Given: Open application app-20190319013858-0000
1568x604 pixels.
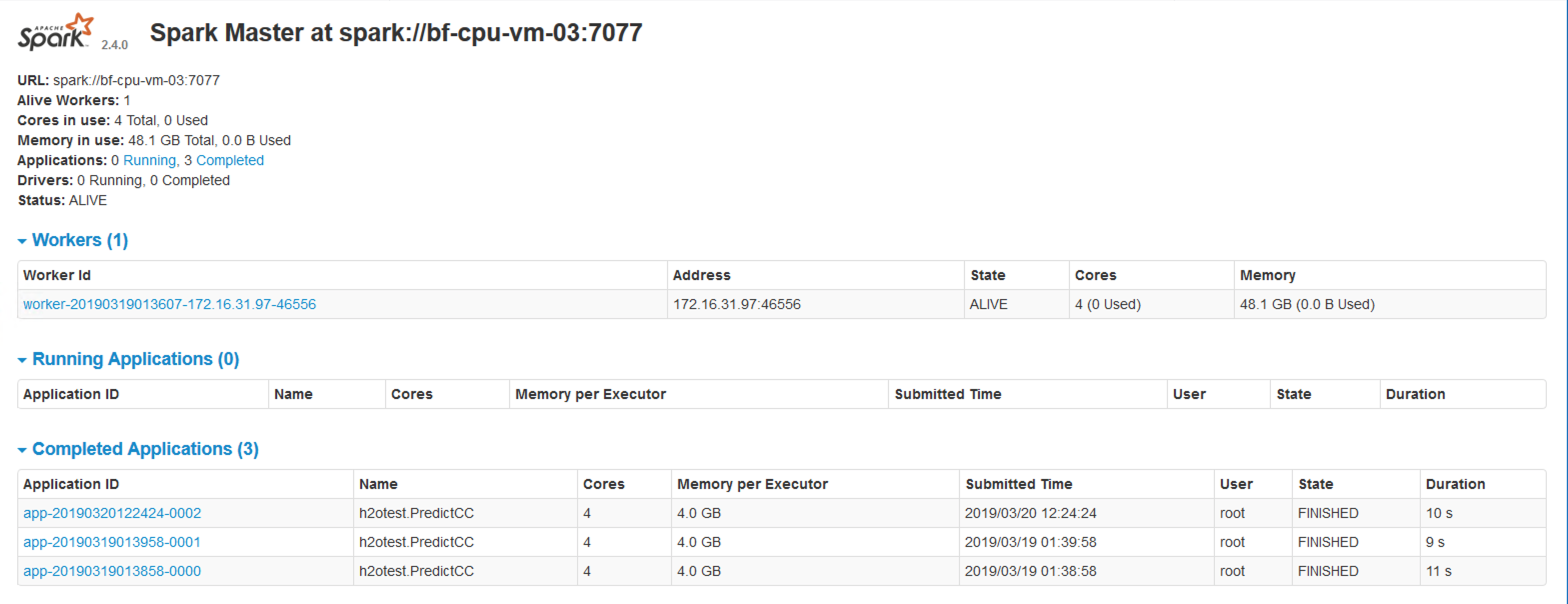Looking at the screenshot, I should pos(112,571).
